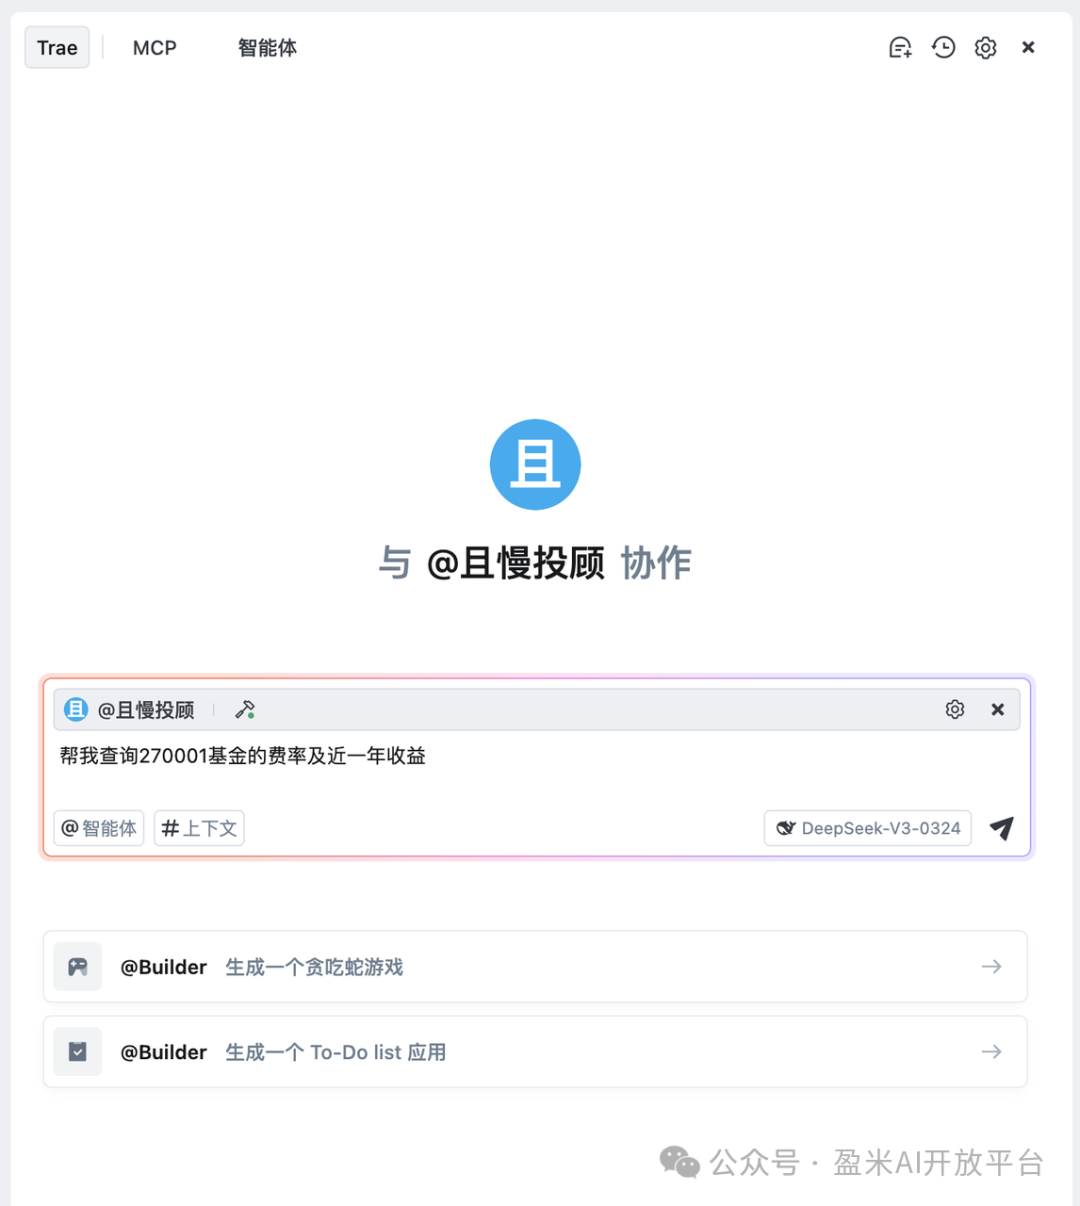Click the #上下文 button
This screenshot has width=1080, height=1206.
pos(199,828)
